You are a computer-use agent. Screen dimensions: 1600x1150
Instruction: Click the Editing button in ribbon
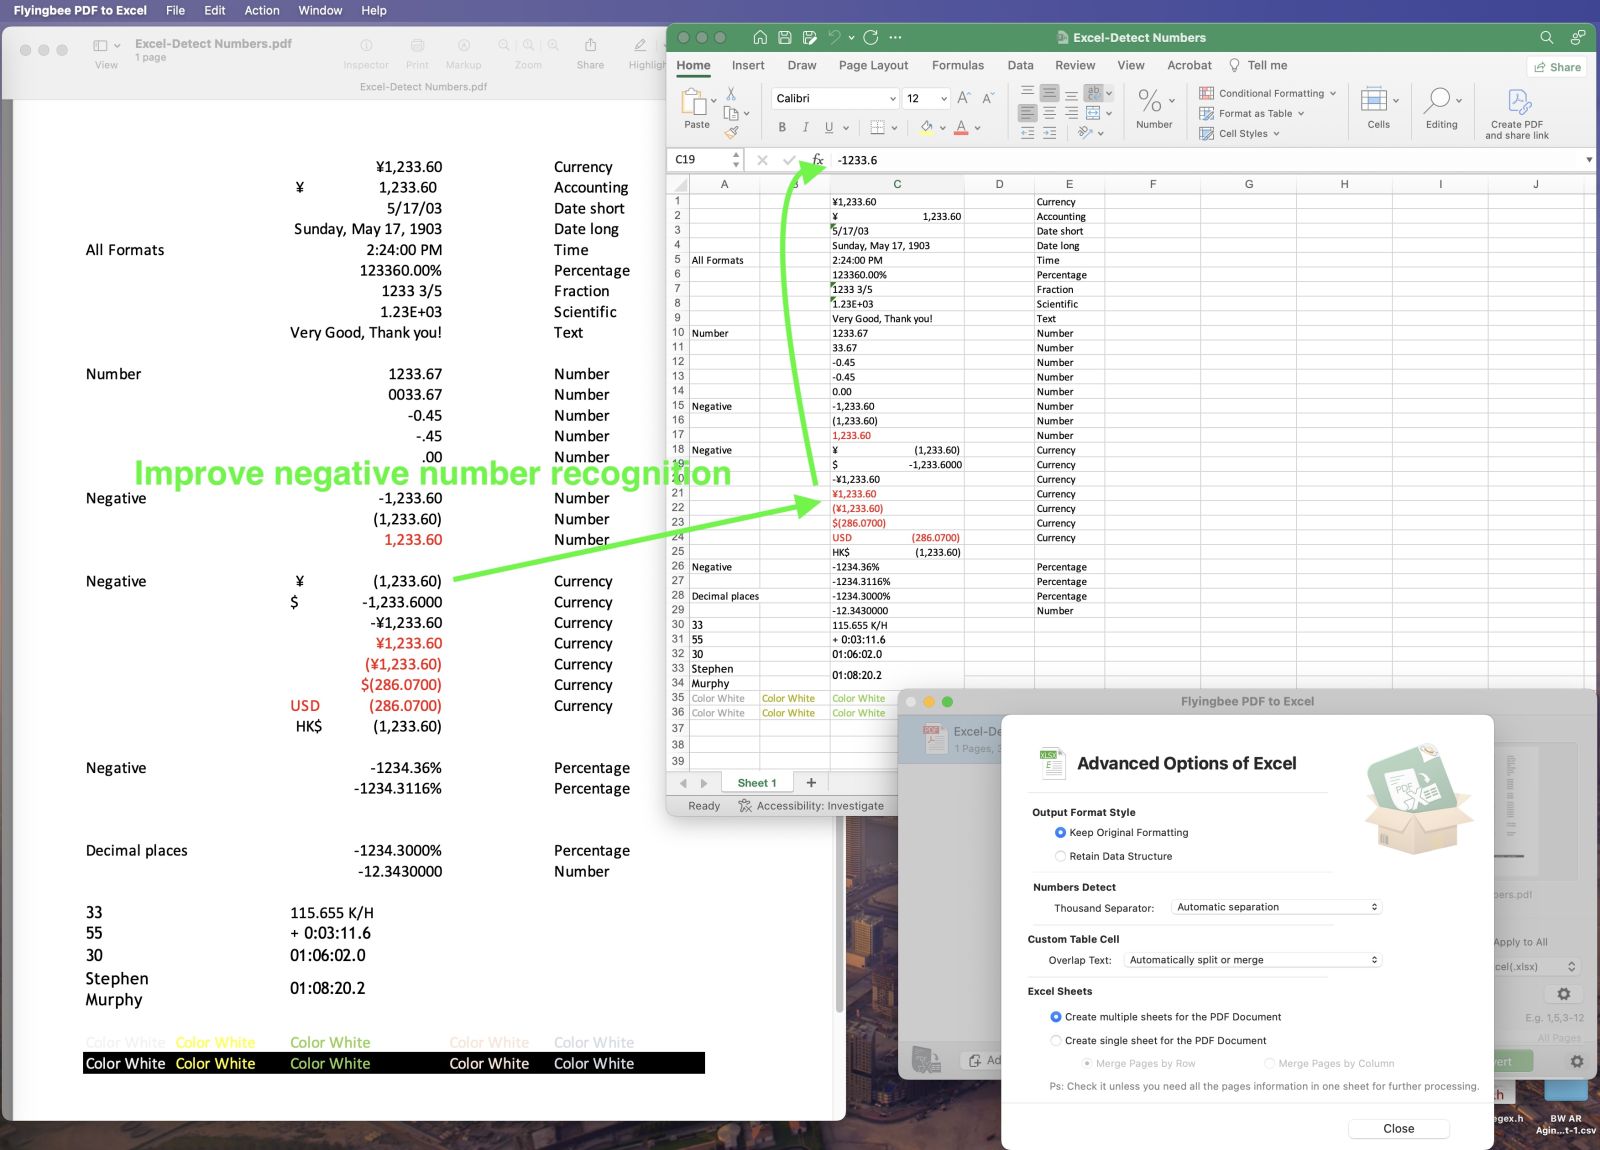(1442, 108)
